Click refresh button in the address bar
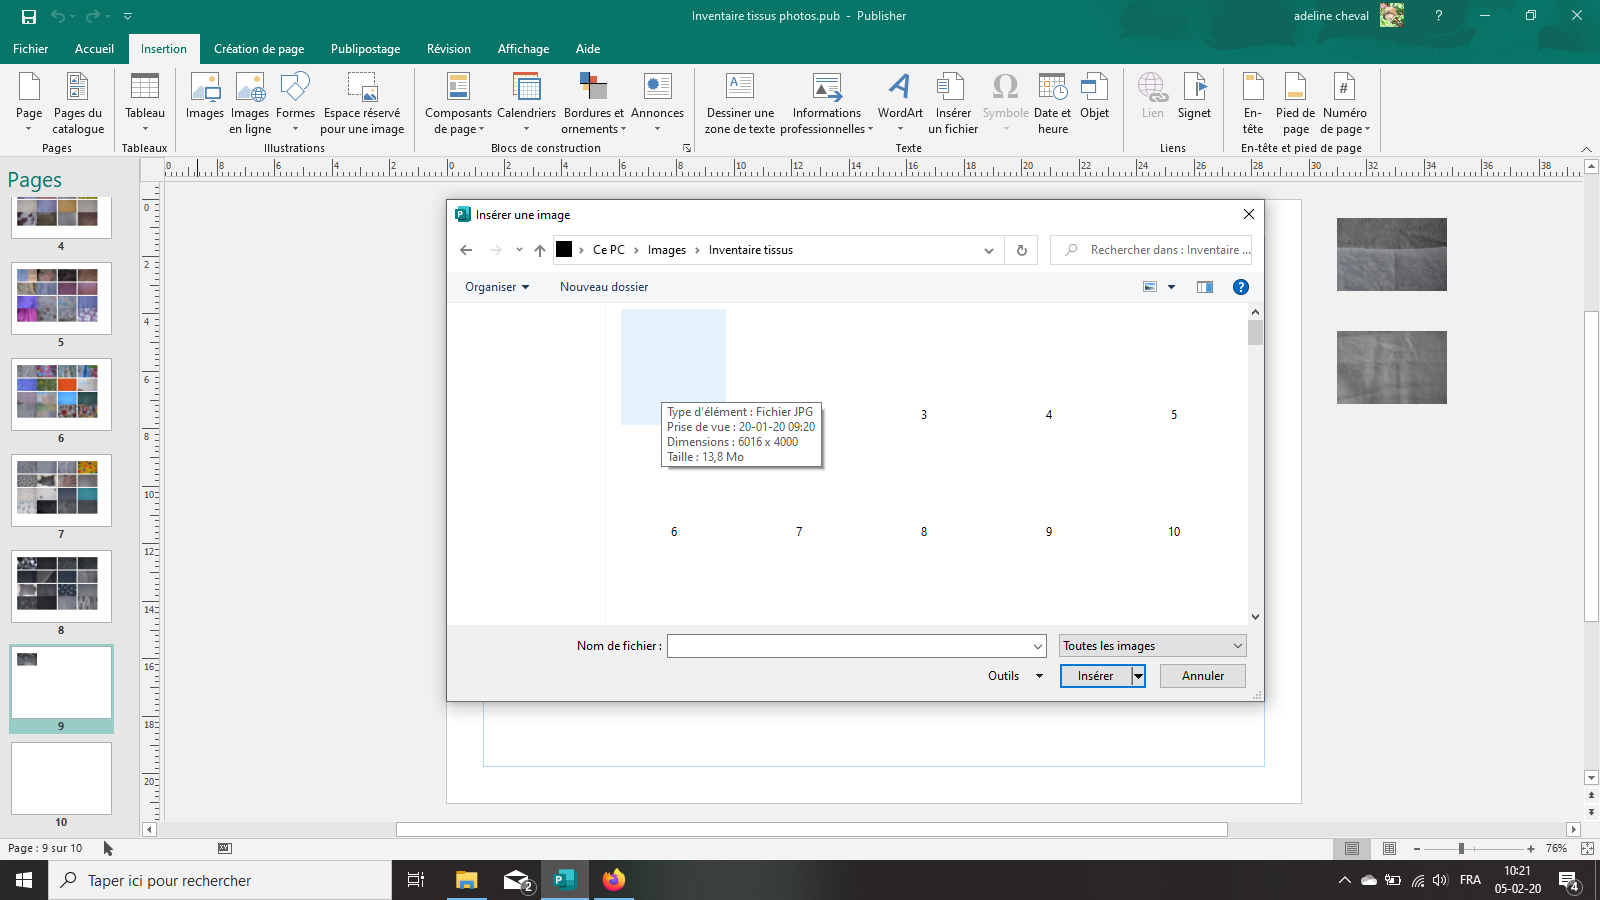This screenshot has width=1600, height=900. (x=1021, y=250)
